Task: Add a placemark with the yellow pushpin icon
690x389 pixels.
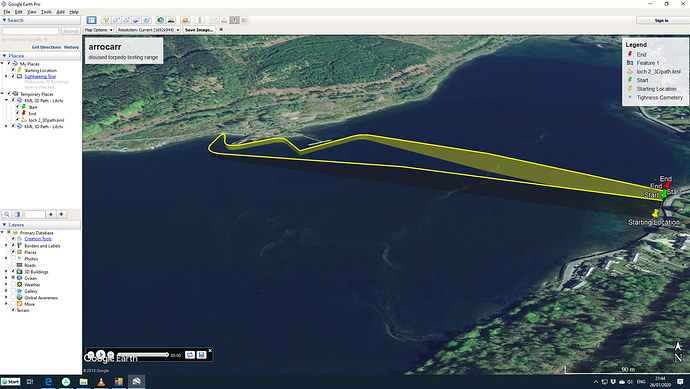Action: 106,20
